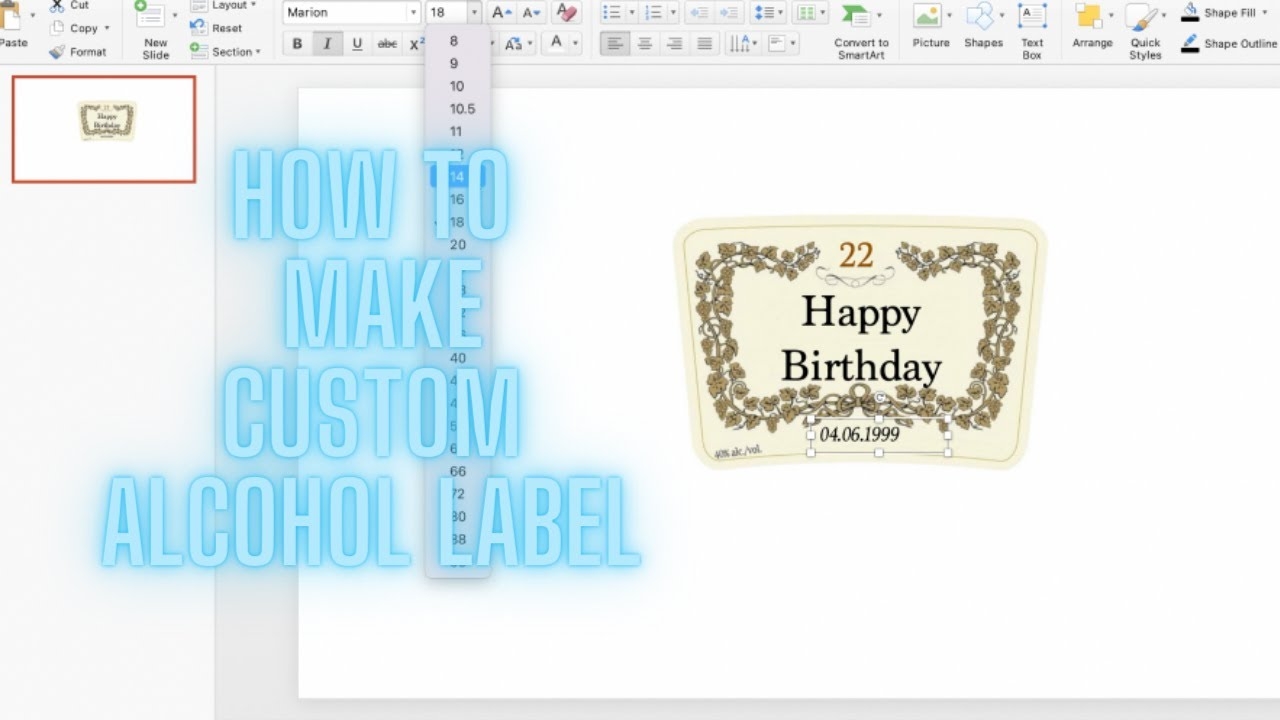Toggle Bold formatting
Viewport: 1280px width, 720px height.
pyautogui.click(x=297, y=44)
